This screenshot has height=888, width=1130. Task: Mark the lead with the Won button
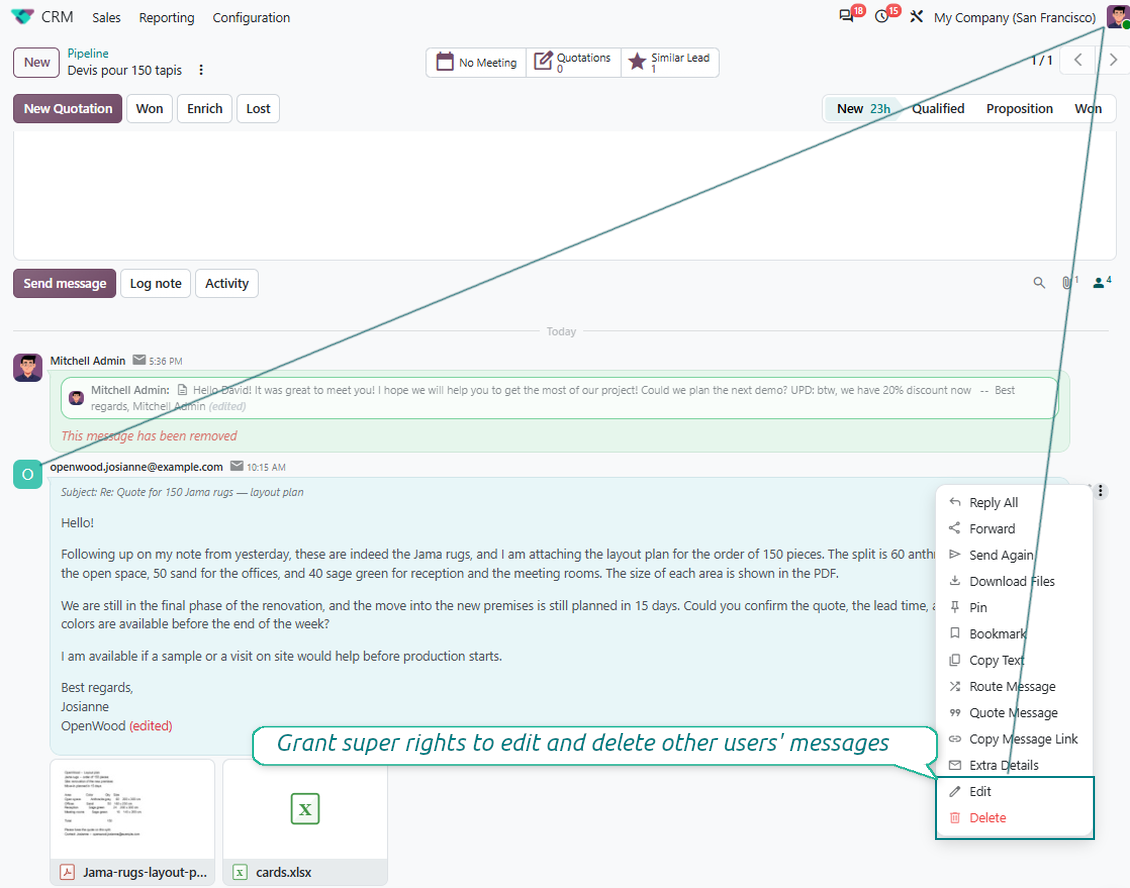(x=149, y=109)
